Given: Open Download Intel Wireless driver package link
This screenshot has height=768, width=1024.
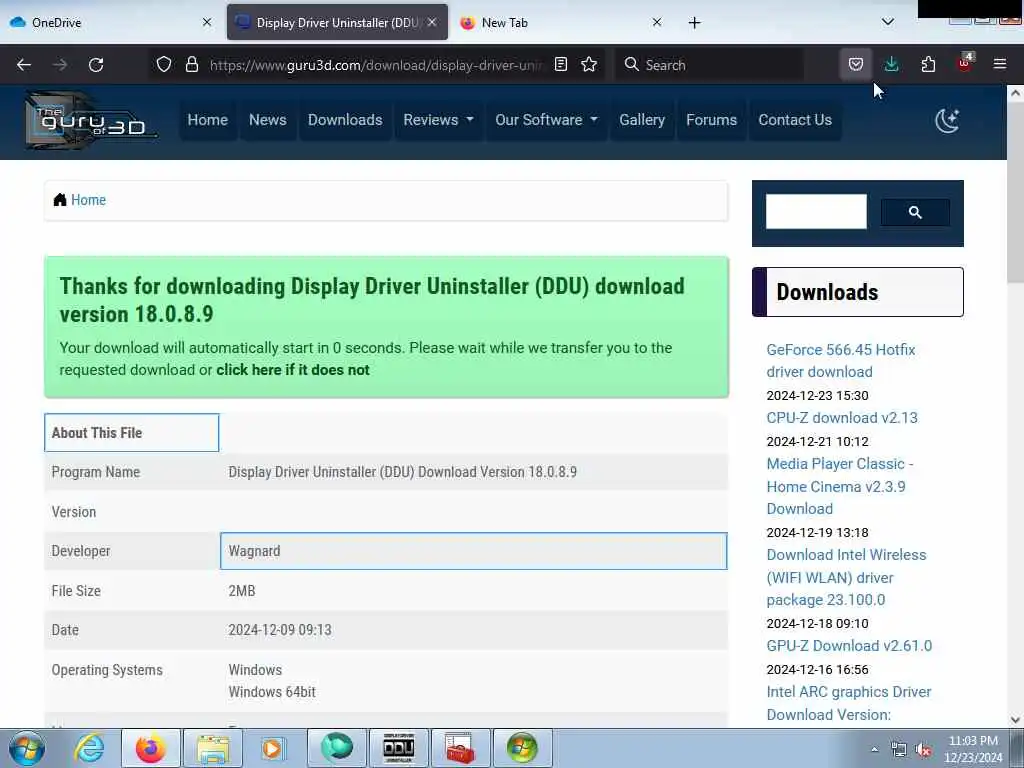Looking at the screenshot, I should click(846, 577).
